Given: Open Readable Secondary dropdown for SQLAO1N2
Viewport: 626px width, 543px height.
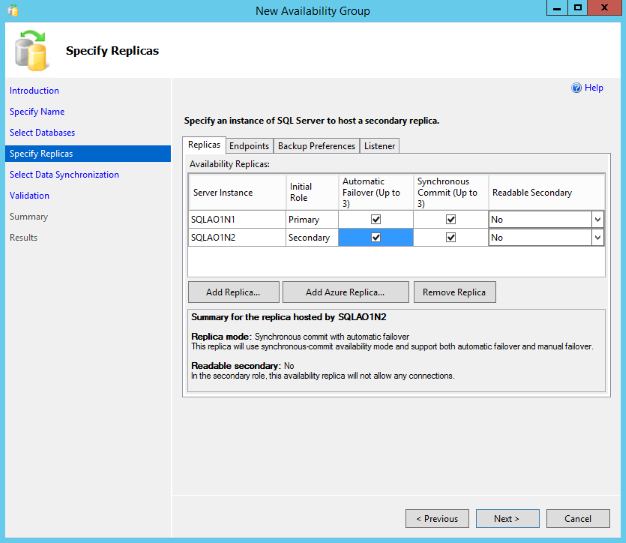Looking at the screenshot, I should 597,238.
